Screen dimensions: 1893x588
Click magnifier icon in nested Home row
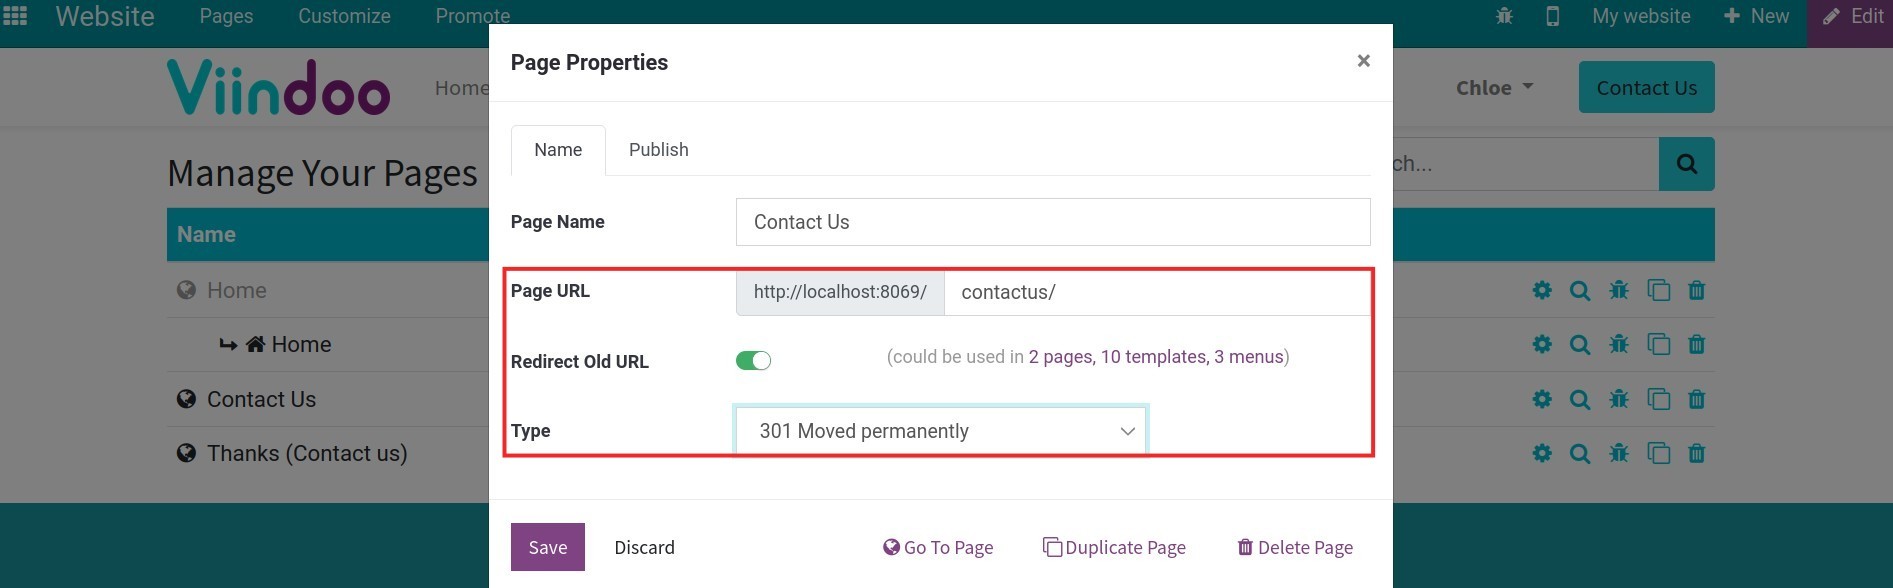click(1580, 344)
